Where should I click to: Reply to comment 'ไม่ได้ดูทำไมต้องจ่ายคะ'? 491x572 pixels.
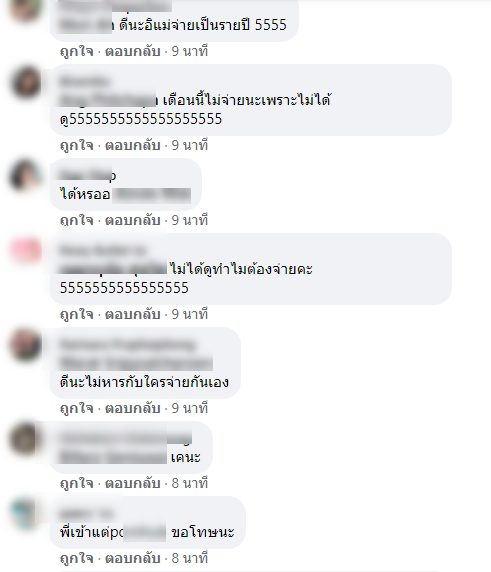tap(133, 314)
